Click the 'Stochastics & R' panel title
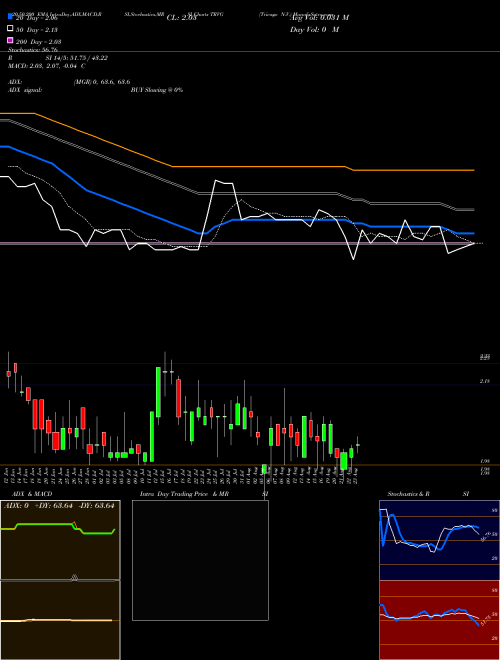This screenshot has height=660, width=500. (x=408, y=494)
